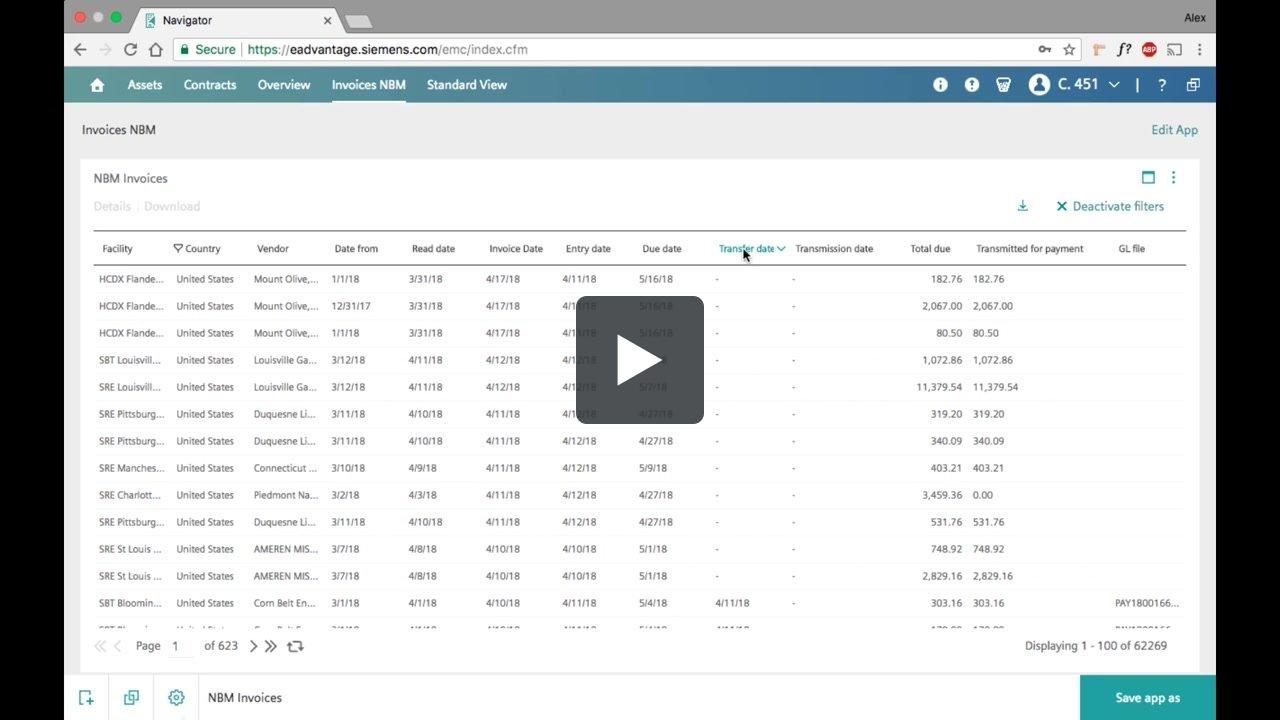Sort by the Invoice Date column header

516,249
